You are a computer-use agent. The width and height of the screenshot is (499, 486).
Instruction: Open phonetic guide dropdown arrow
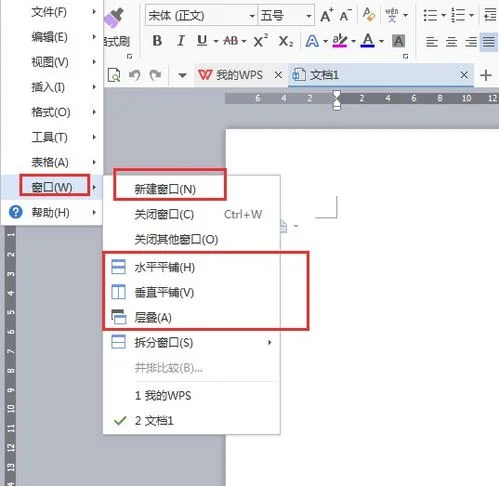405,15
